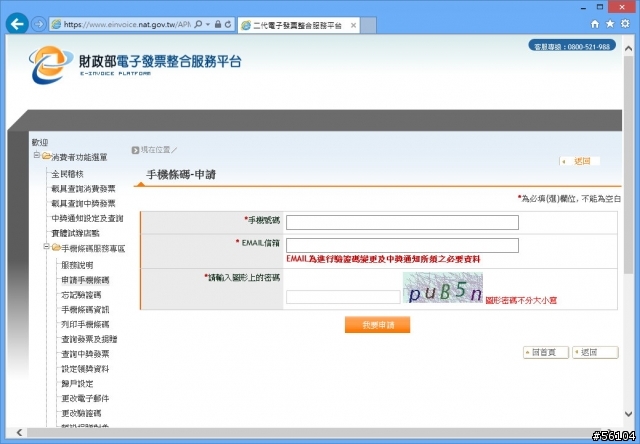Open a new blank tab
Screen dimensions: 640x444
[369, 25]
